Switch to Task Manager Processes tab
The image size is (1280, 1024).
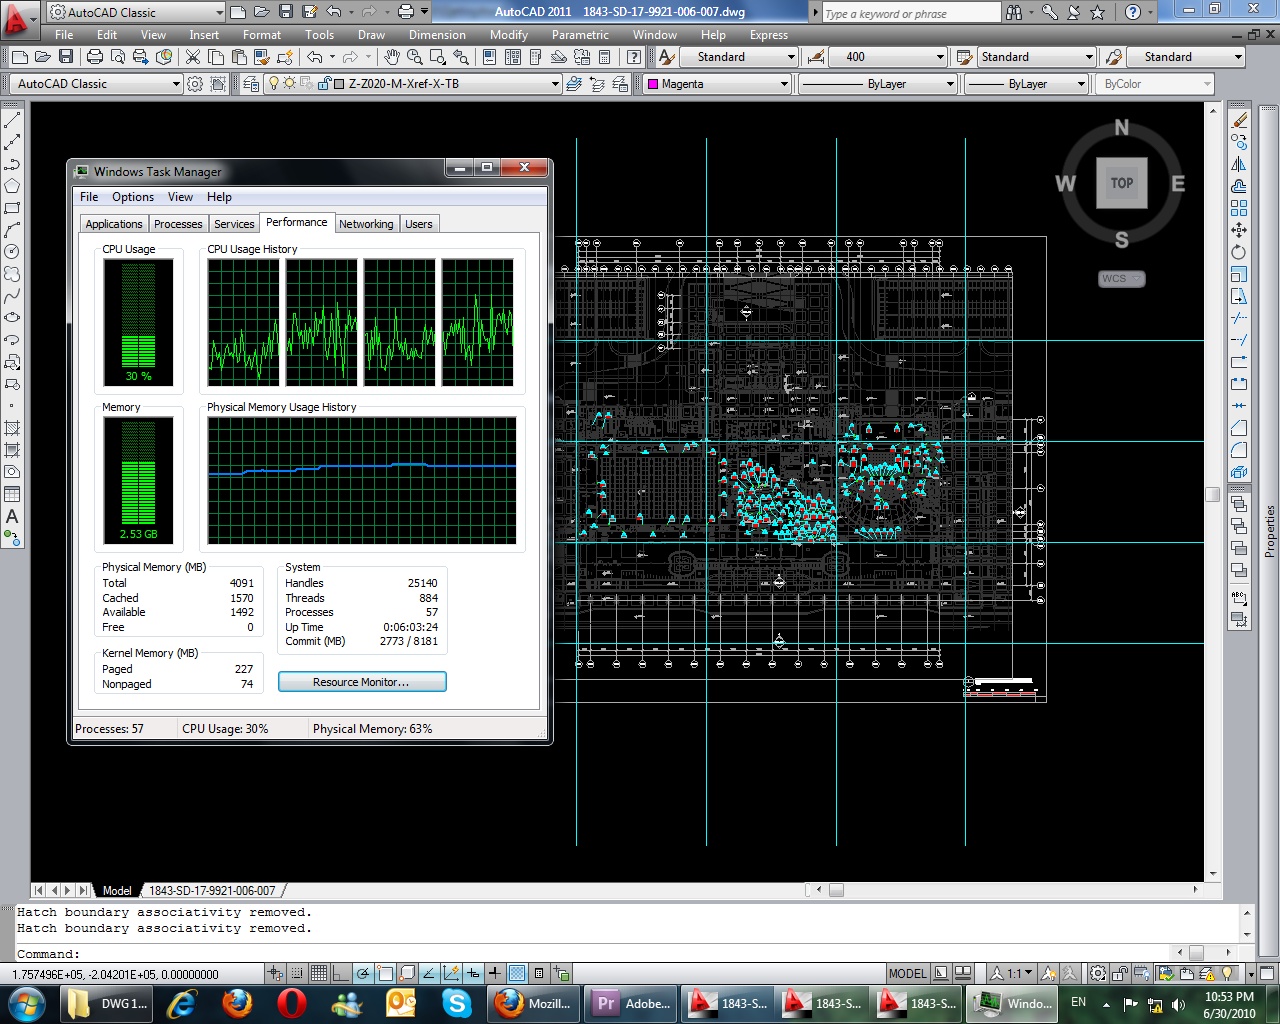point(178,224)
